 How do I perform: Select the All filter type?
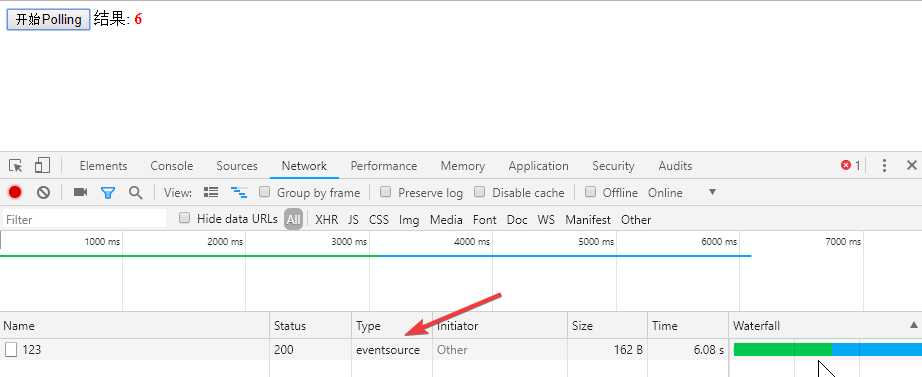(293, 220)
